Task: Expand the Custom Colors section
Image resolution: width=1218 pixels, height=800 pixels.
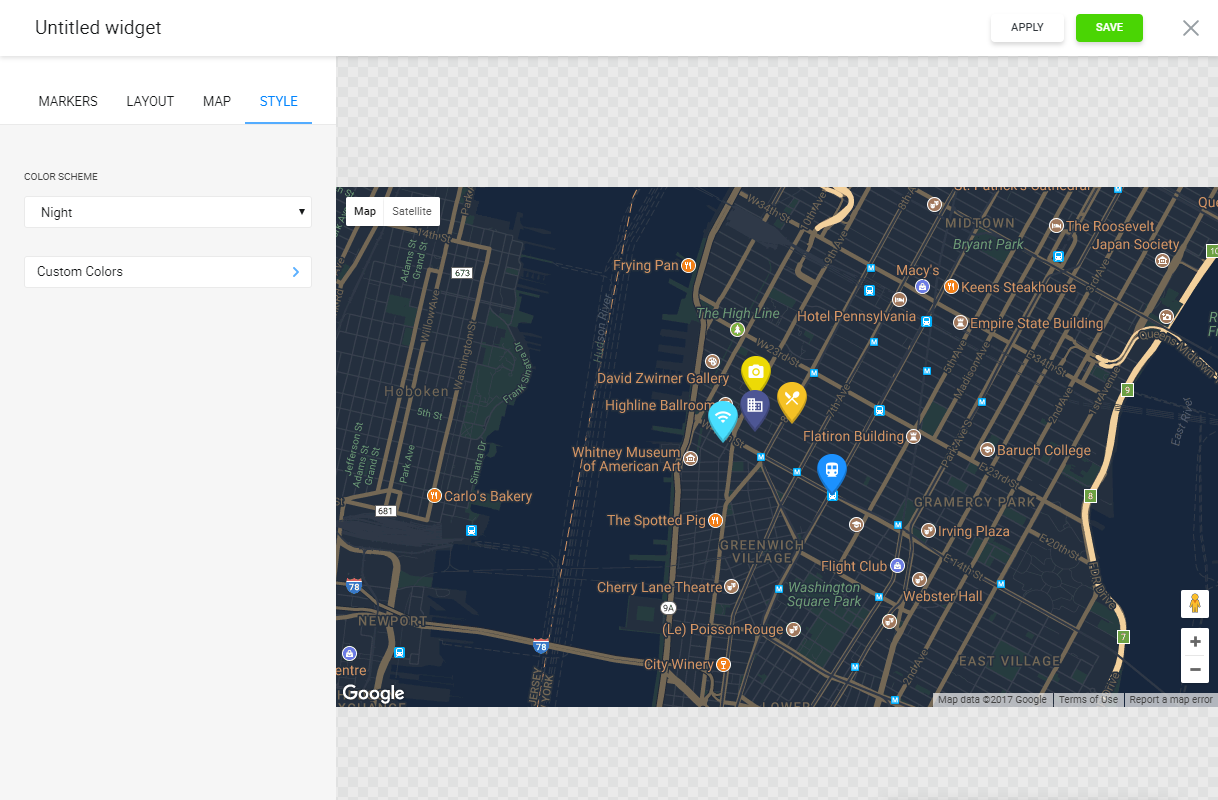Action: click(168, 272)
